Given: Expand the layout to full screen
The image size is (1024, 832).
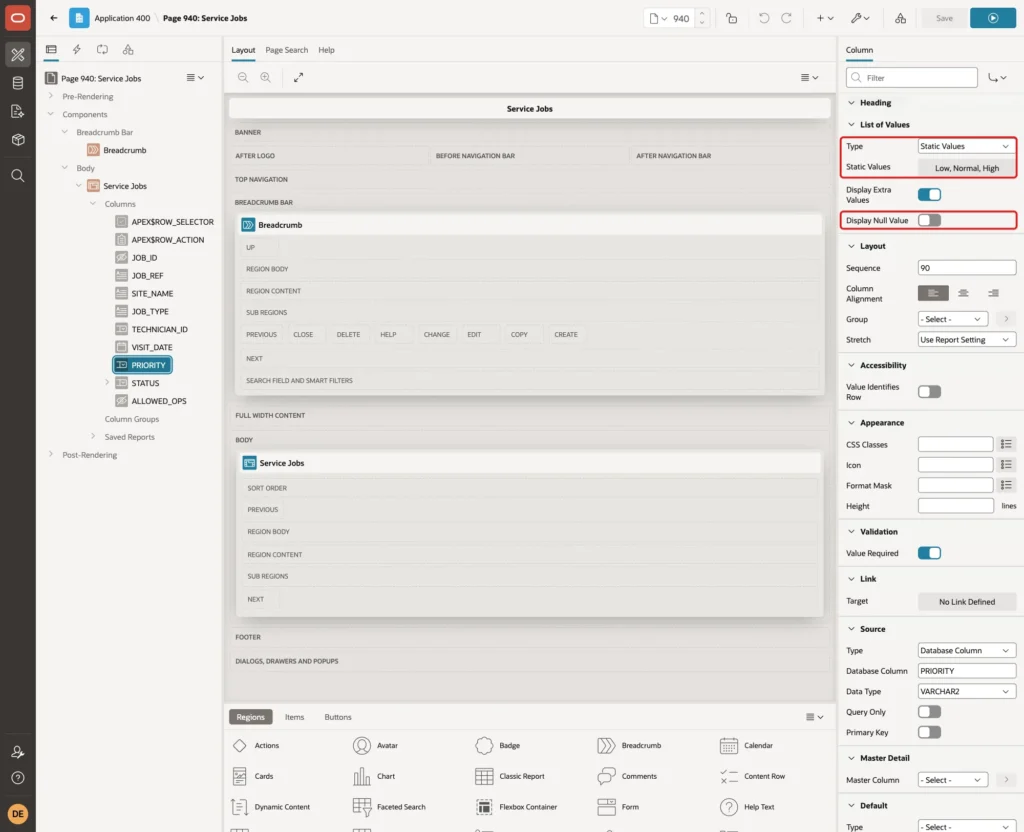Looking at the screenshot, I should click(298, 77).
